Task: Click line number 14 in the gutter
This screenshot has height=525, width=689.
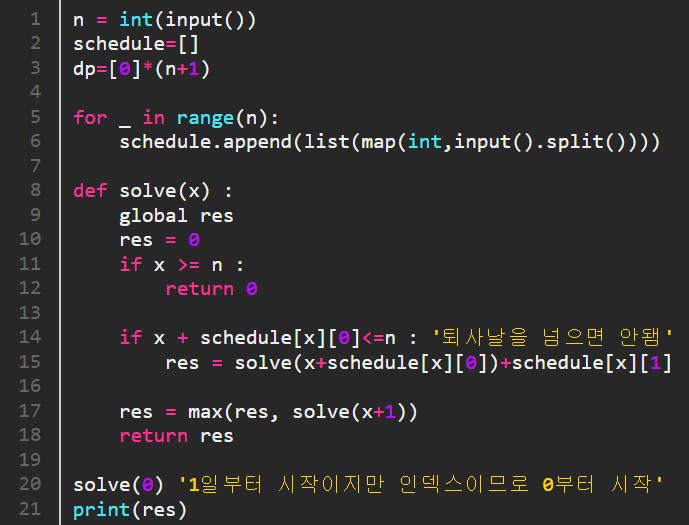Action: (x=30, y=337)
